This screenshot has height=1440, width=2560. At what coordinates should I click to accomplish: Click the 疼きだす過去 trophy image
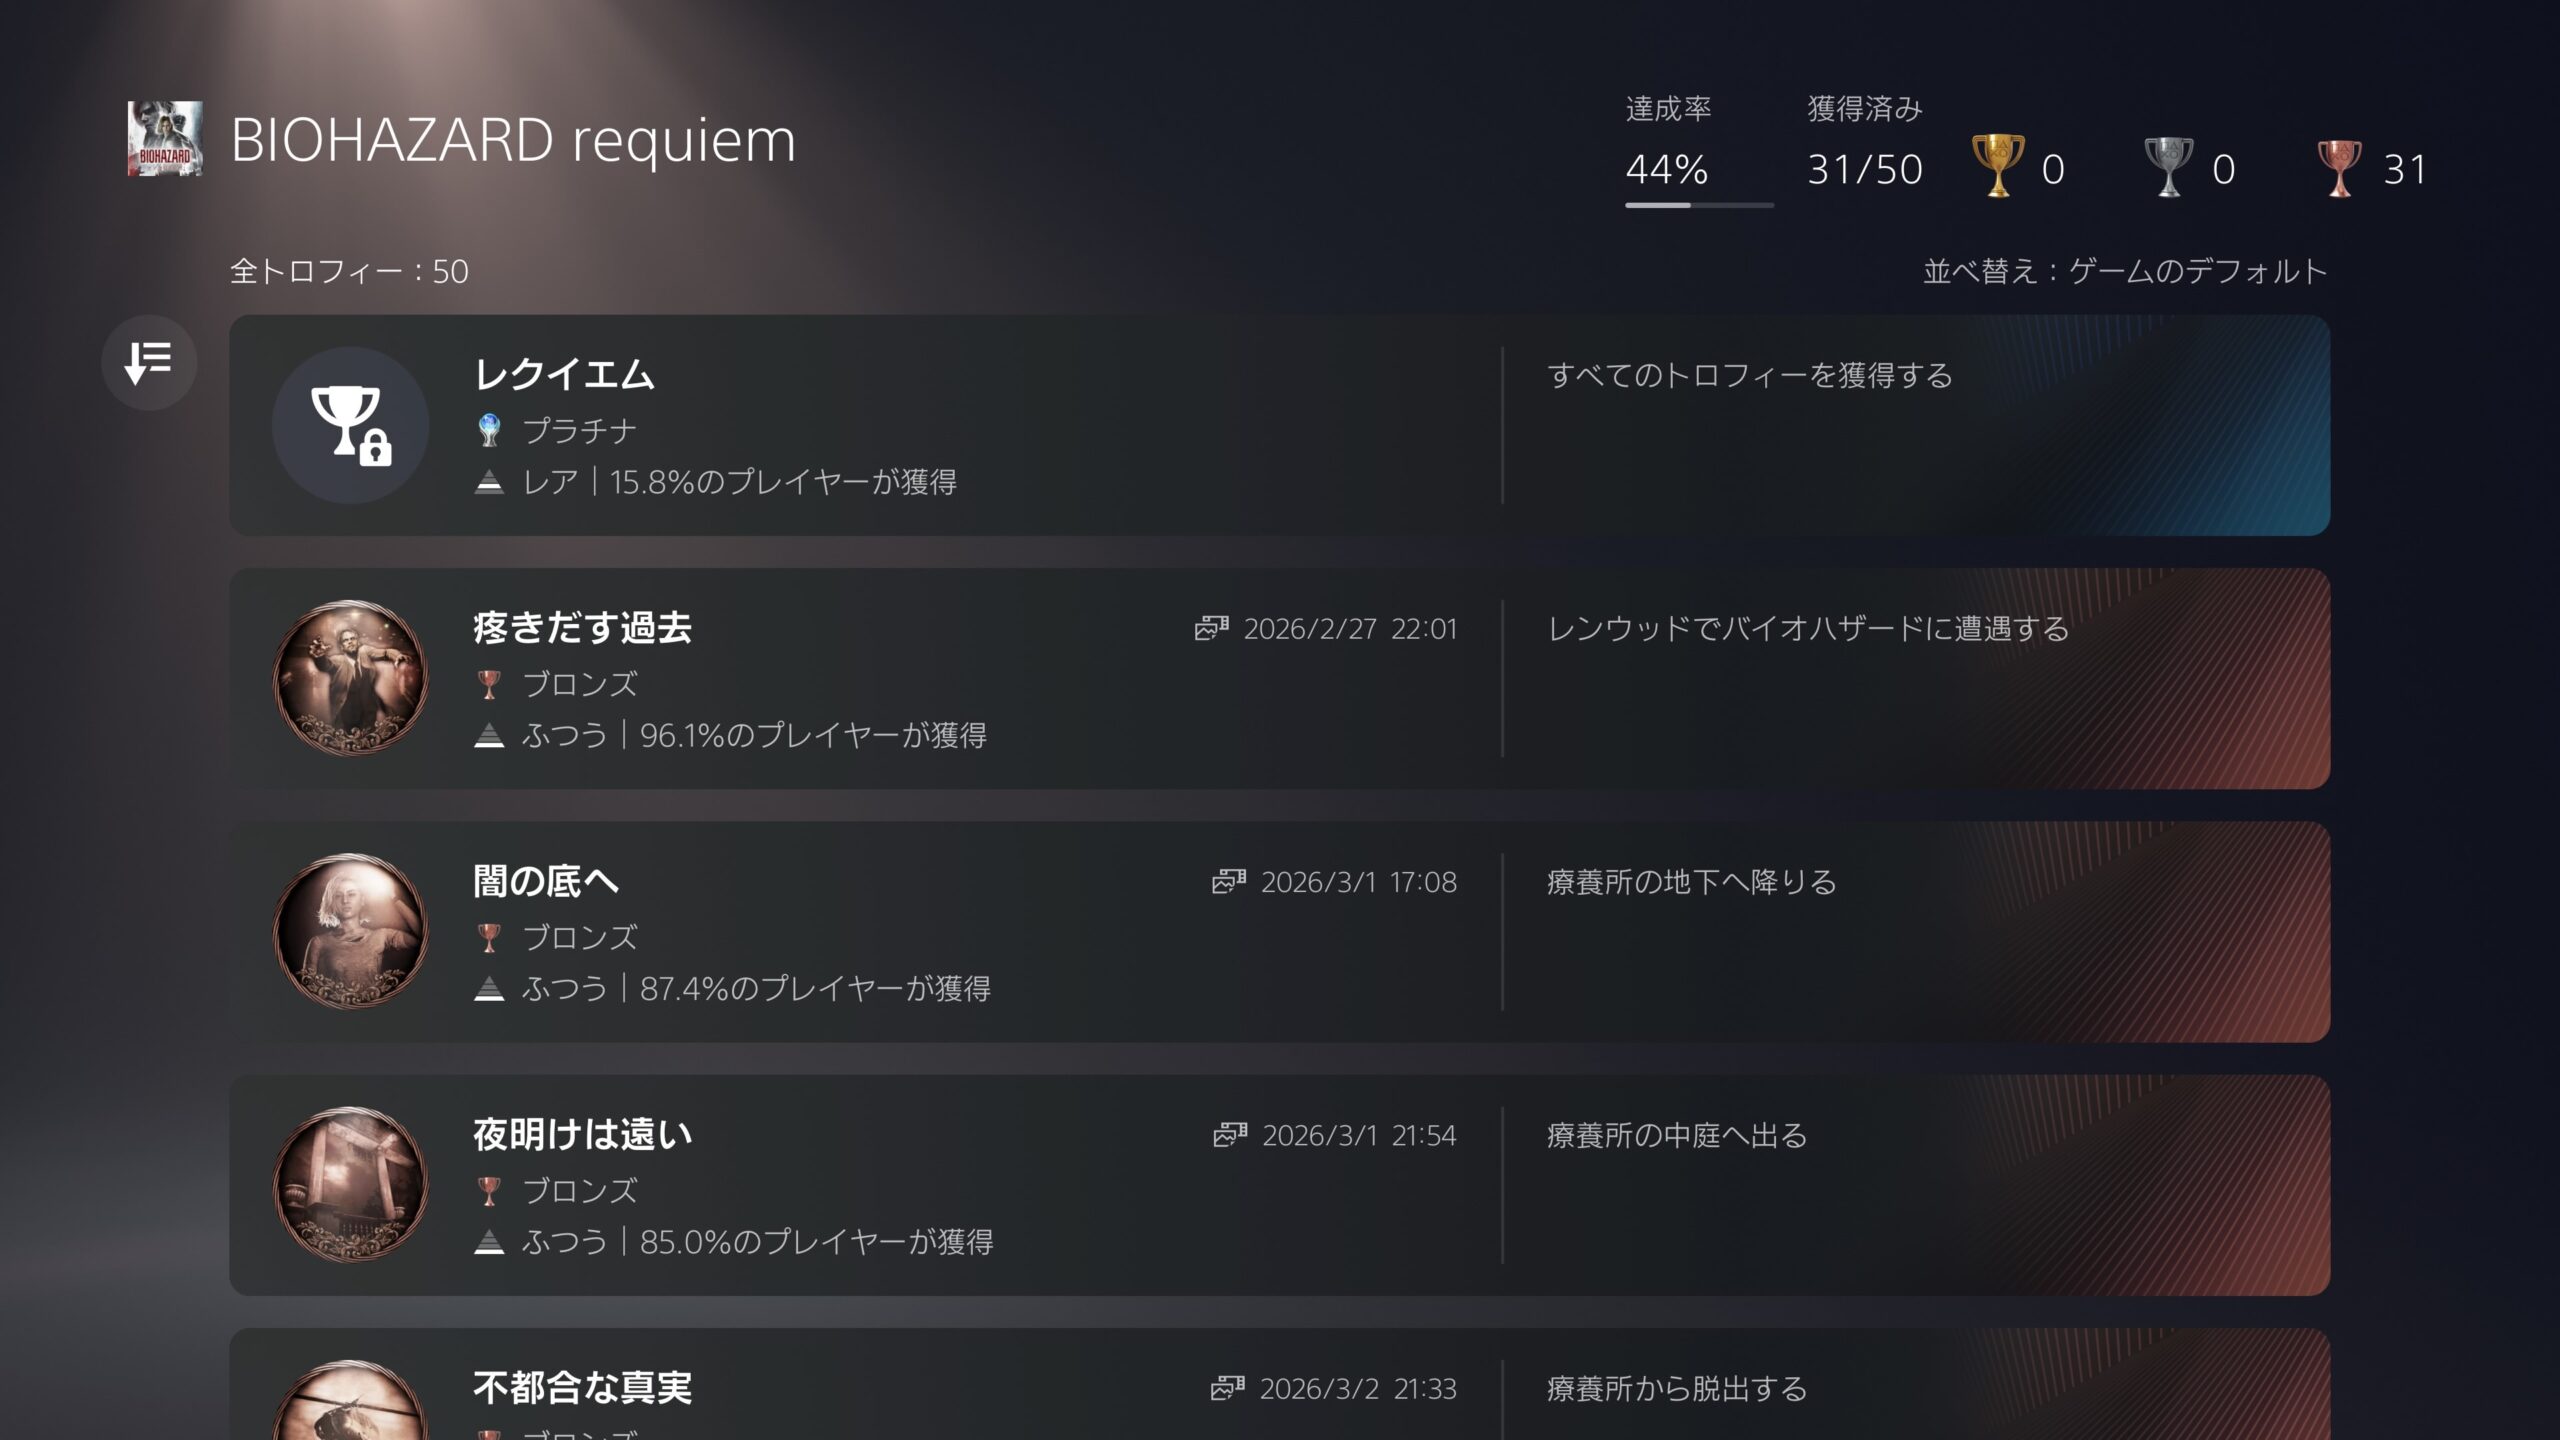[x=350, y=678]
